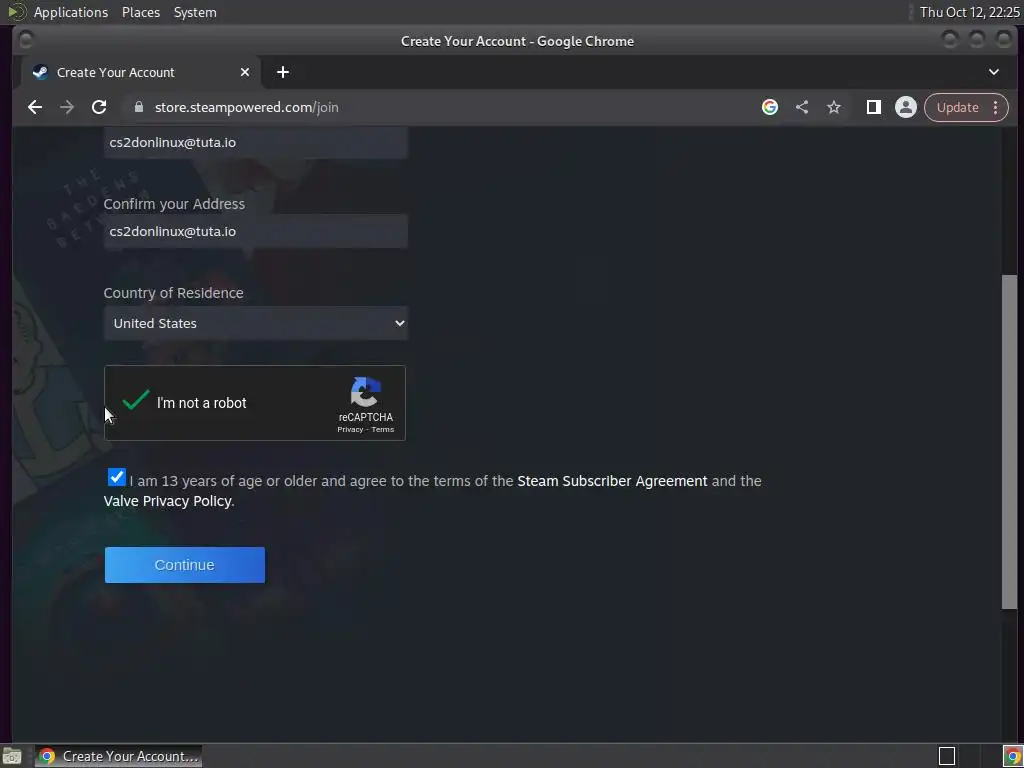Open the Steam Subscriber Agreement link
Viewport: 1024px width, 768px height.
click(612, 481)
